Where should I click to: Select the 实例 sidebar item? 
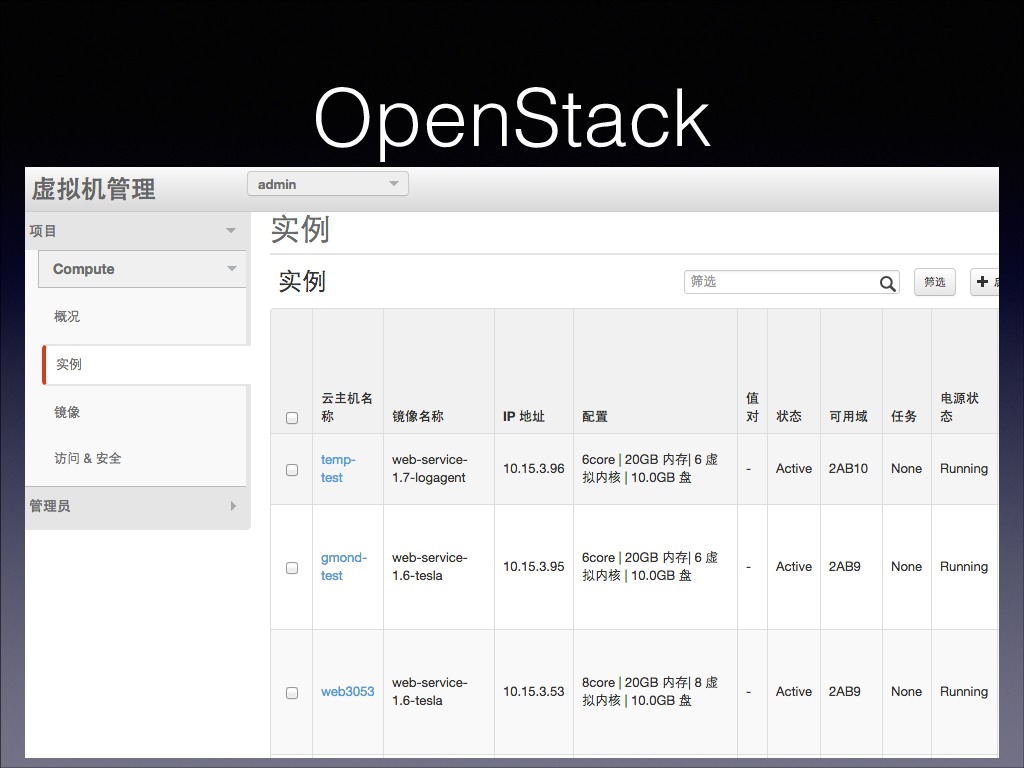coord(145,364)
